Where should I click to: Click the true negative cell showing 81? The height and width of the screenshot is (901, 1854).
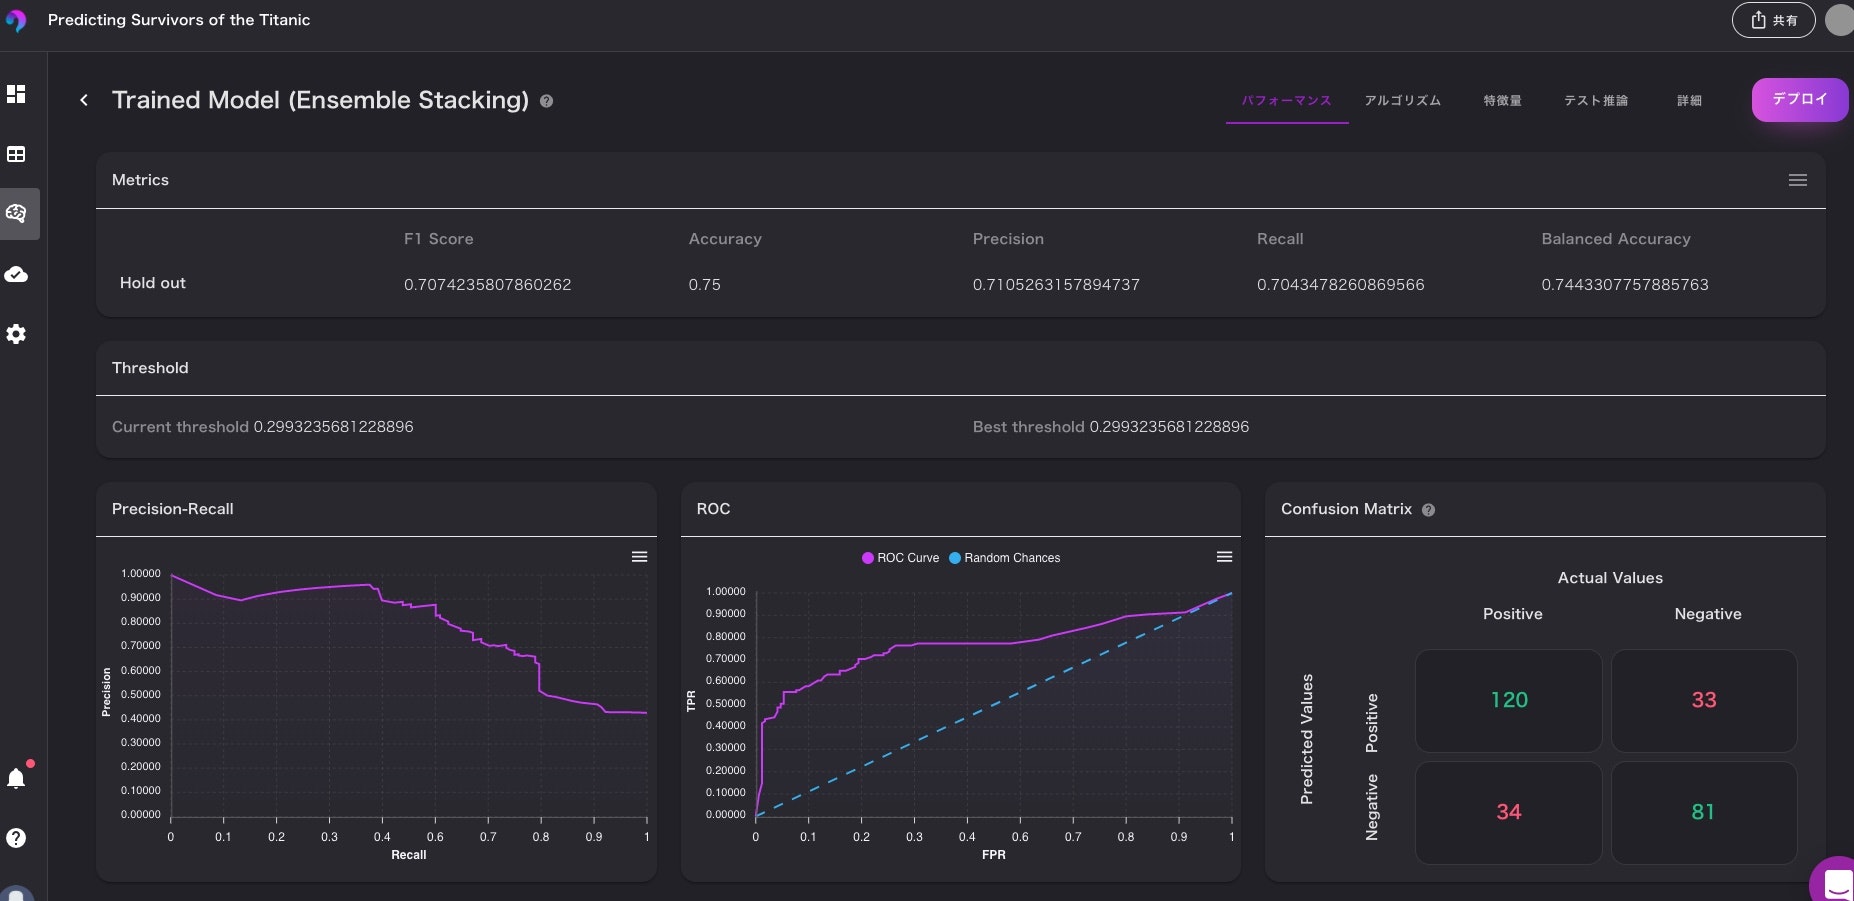(1704, 812)
